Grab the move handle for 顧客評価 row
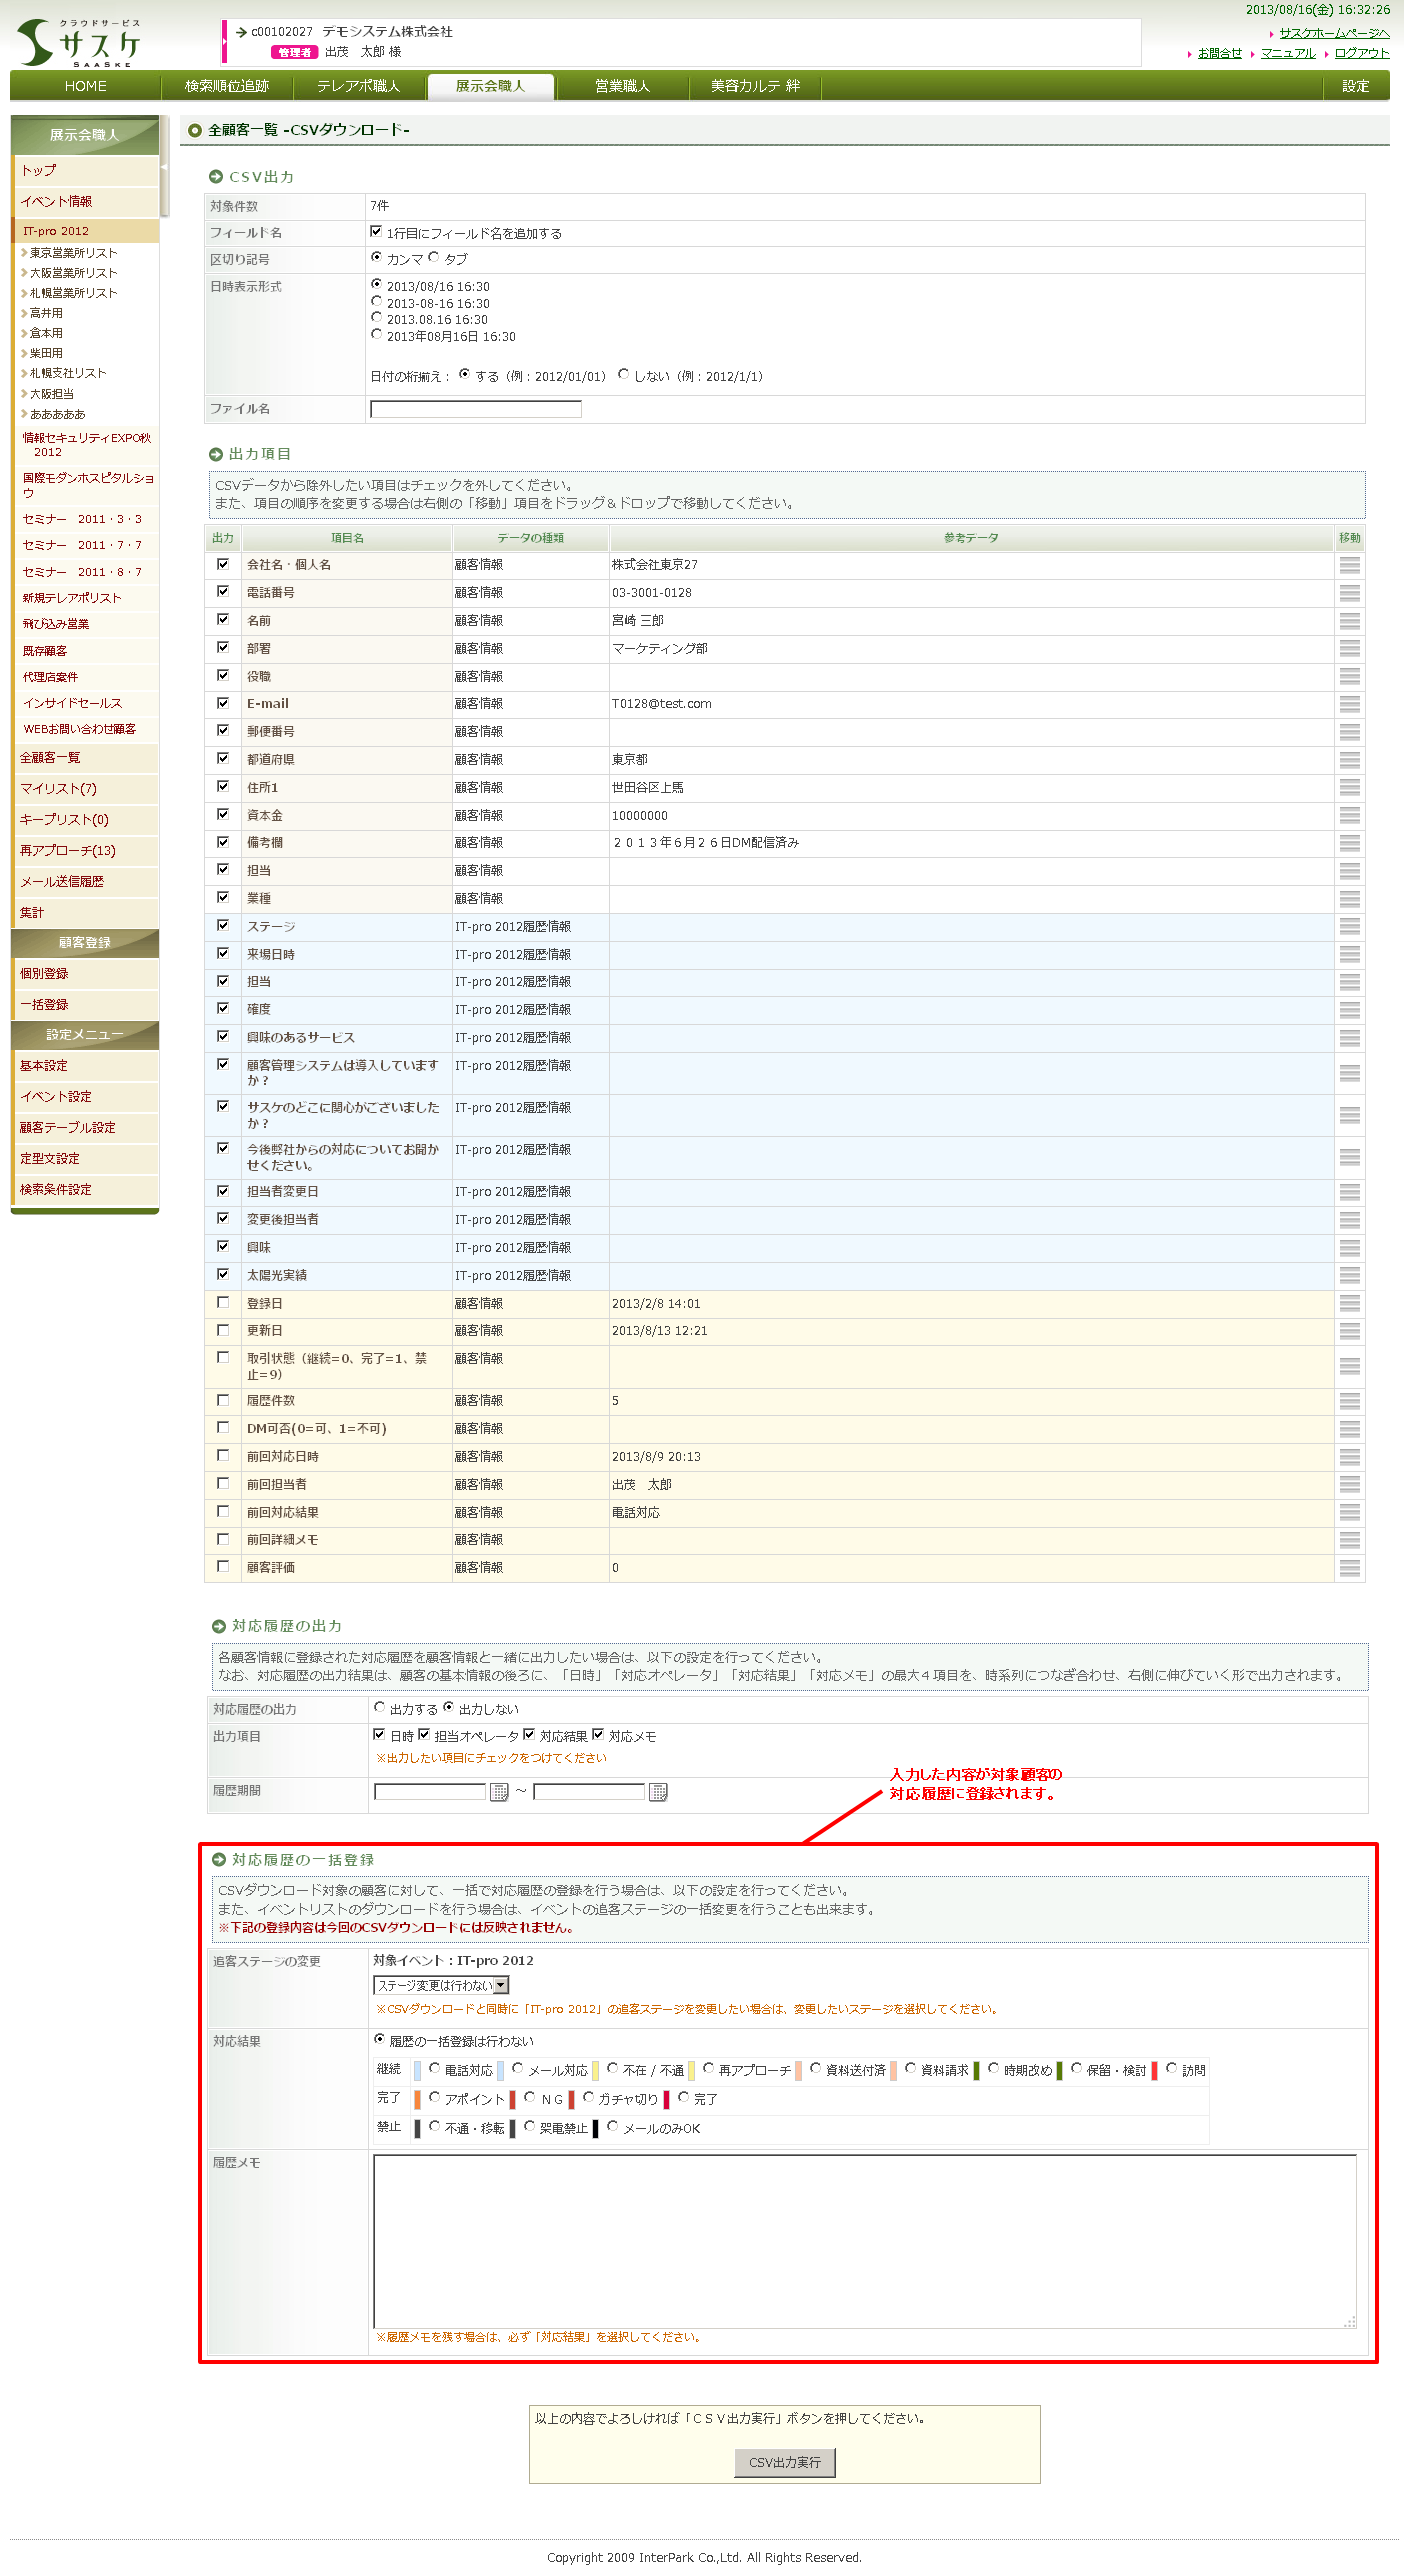The image size is (1404, 2570). click(x=1349, y=1568)
